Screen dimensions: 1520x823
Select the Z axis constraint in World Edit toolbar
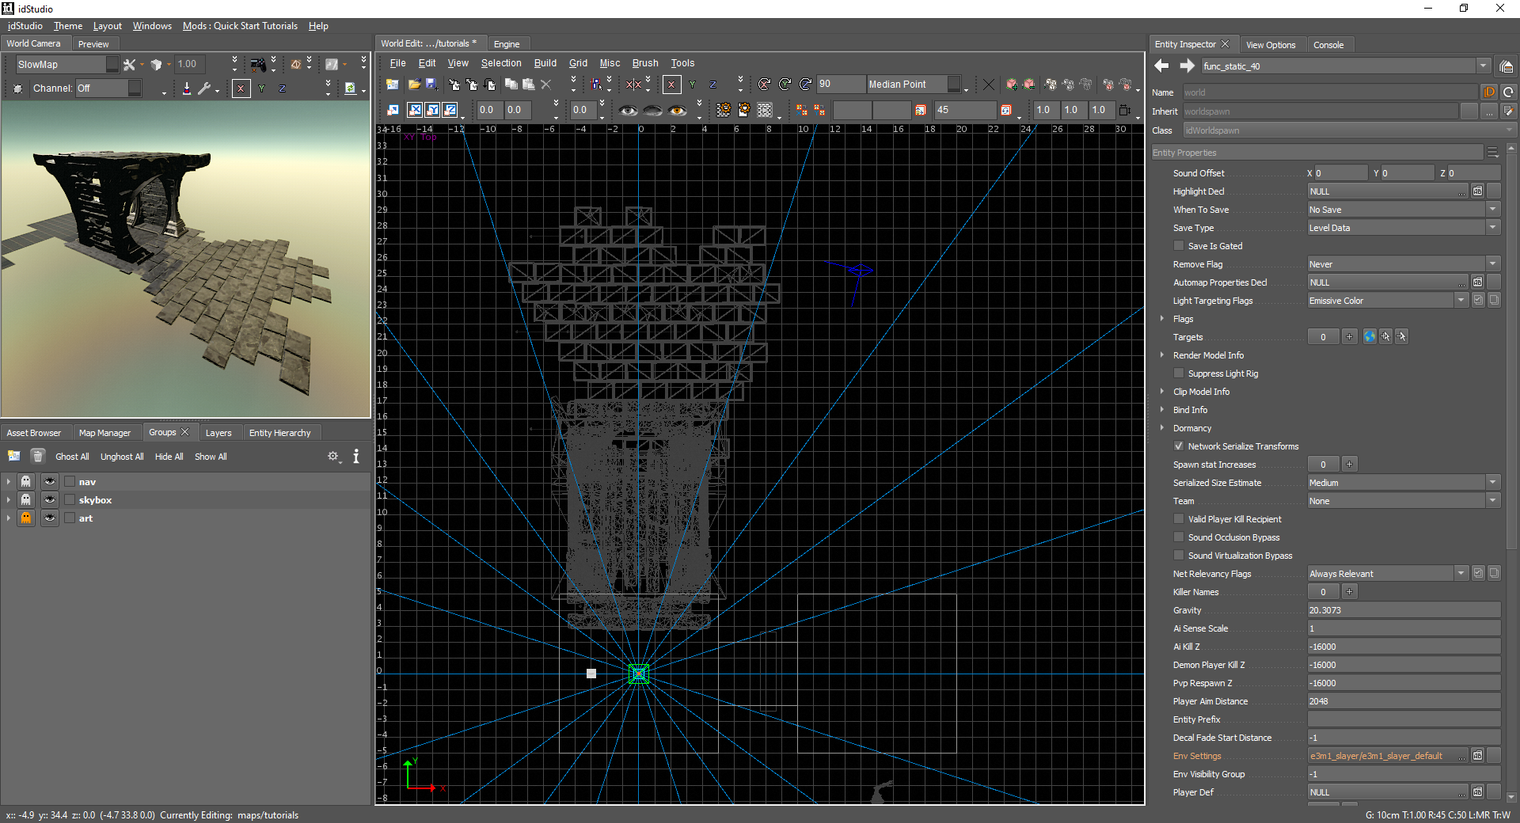713,85
